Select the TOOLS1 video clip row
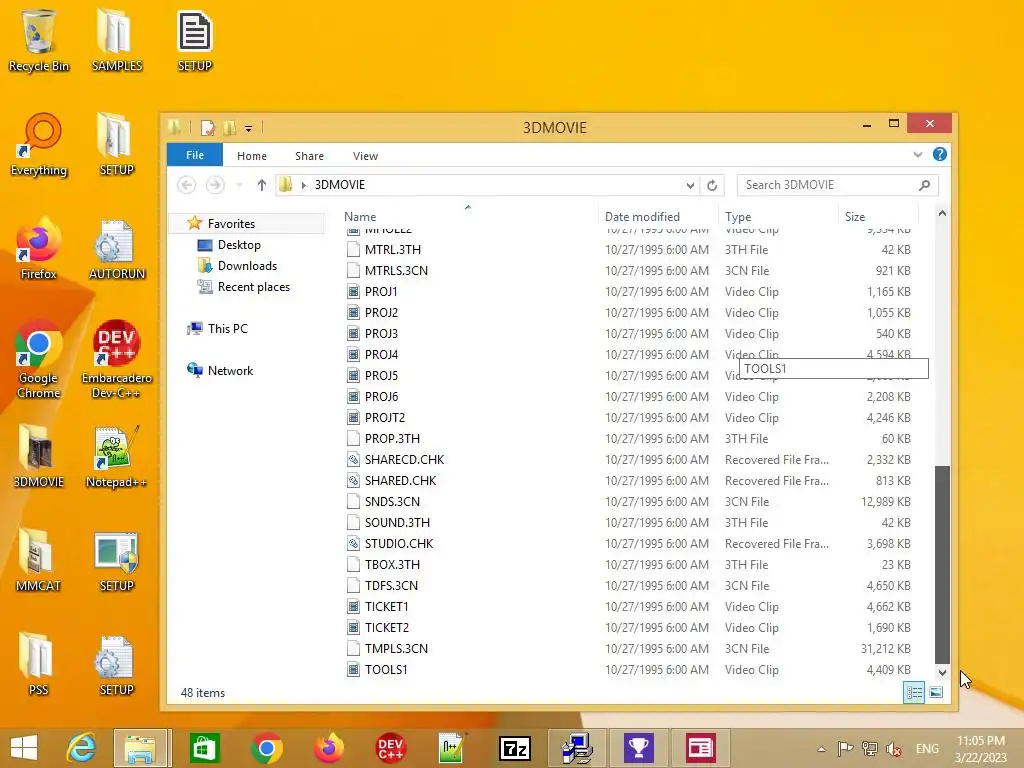 pos(629,669)
